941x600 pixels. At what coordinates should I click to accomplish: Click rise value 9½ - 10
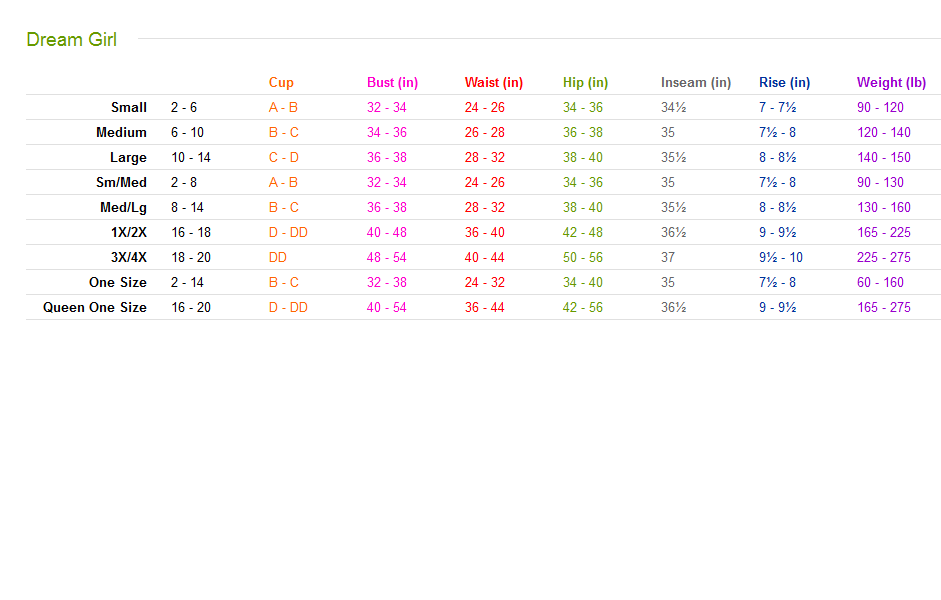pos(781,257)
